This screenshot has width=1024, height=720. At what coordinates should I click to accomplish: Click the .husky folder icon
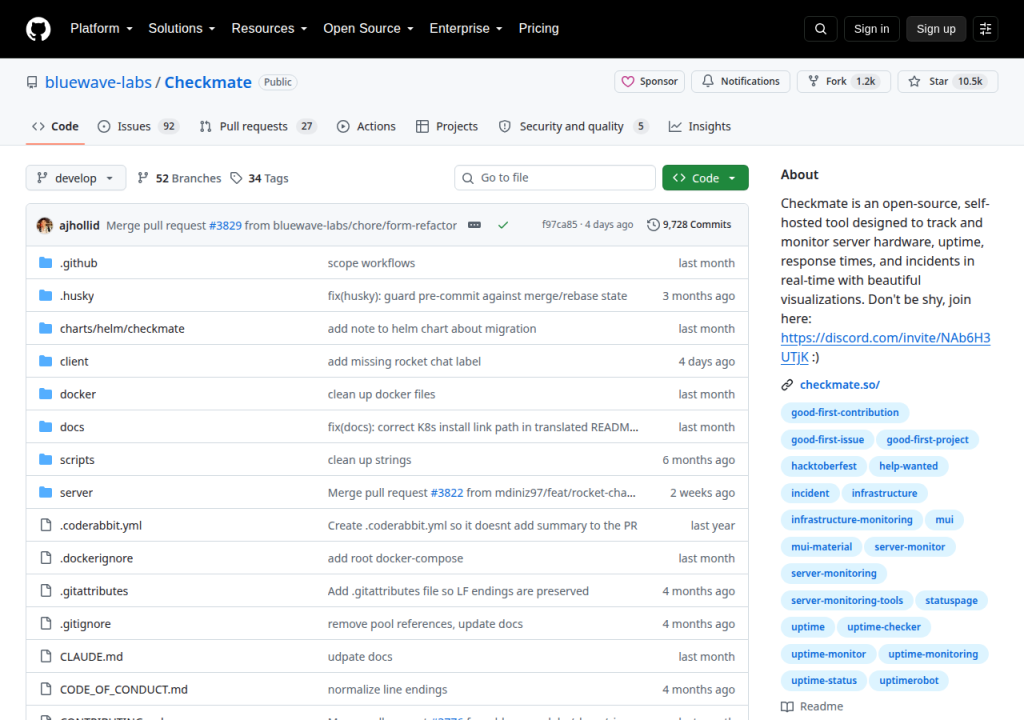pyautogui.click(x=45, y=295)
